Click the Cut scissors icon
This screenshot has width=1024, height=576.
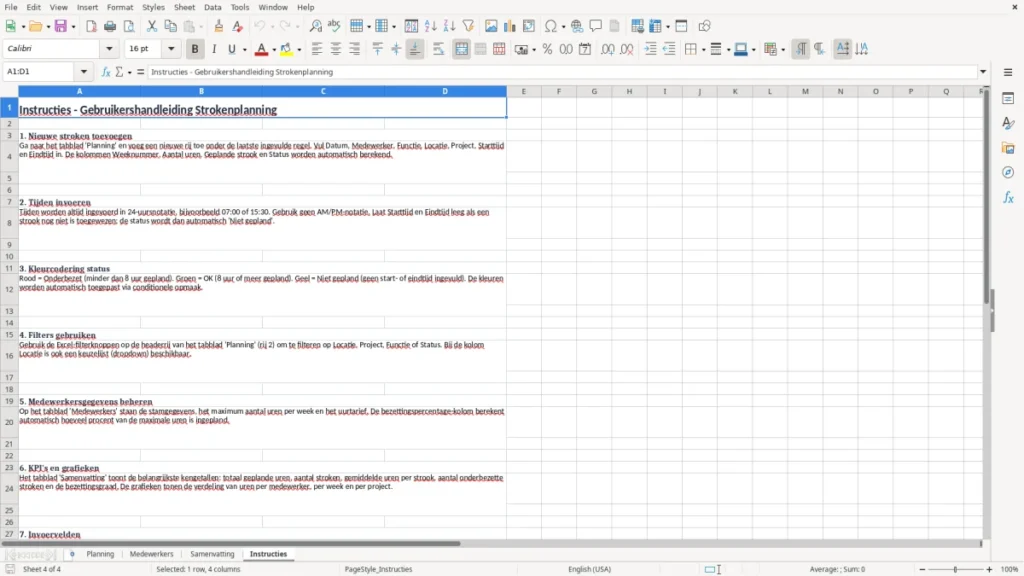click(x=152, y=26)
